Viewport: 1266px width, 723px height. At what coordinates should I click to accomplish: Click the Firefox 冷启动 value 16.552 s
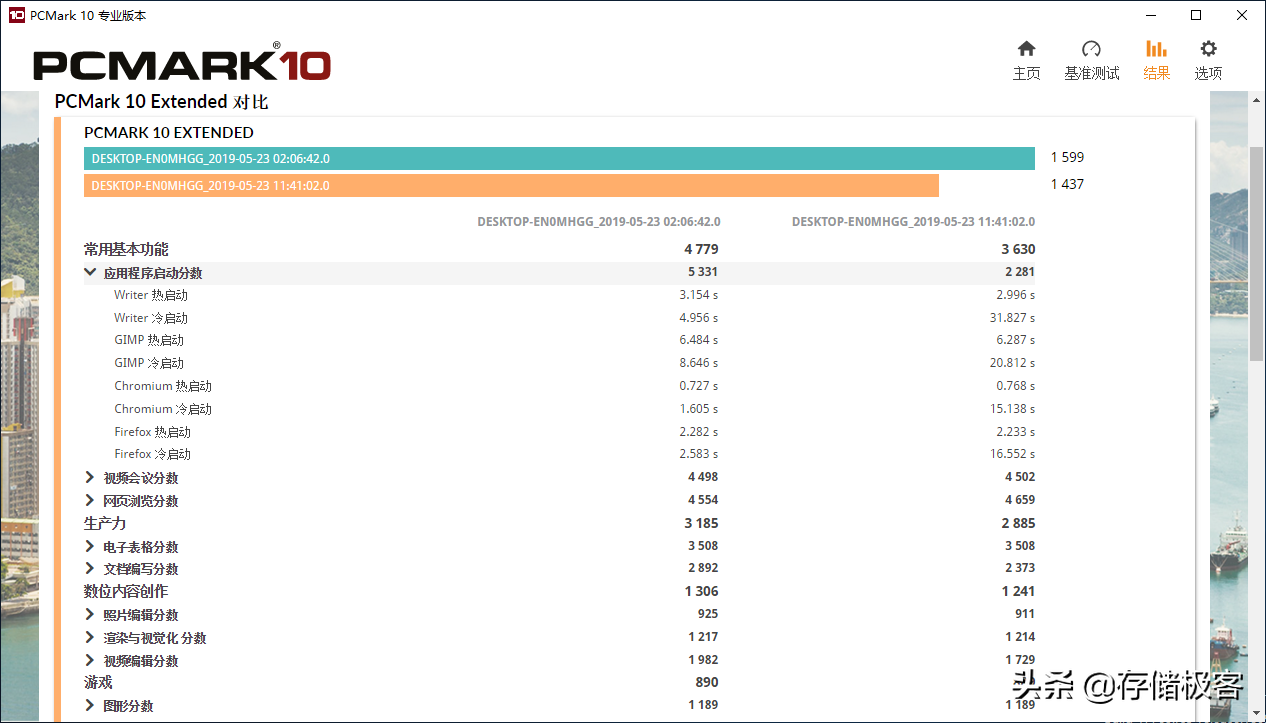1013,454
